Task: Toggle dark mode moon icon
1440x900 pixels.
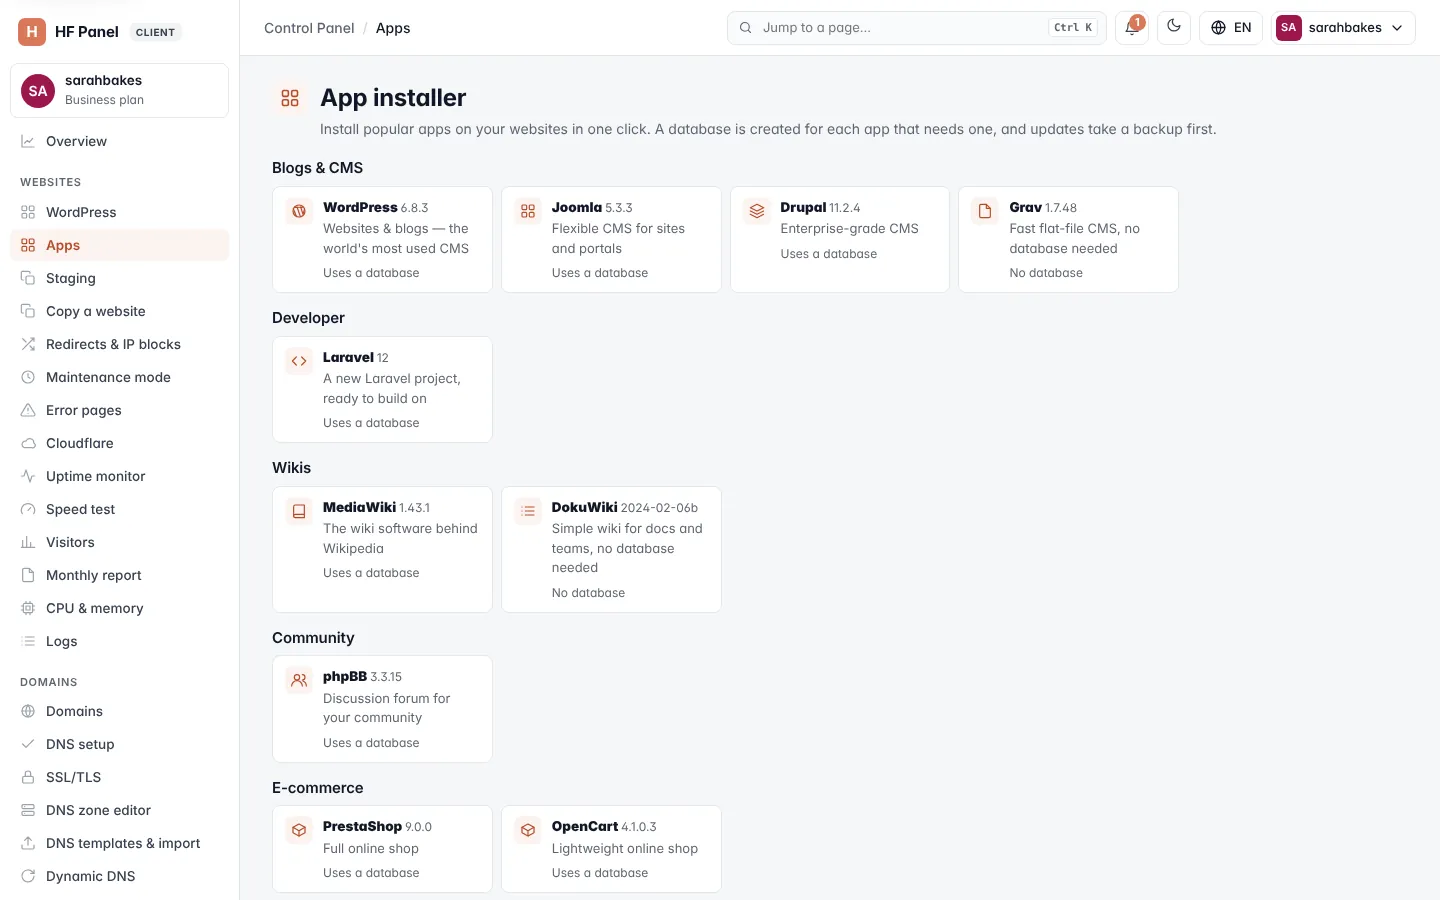Action: tap(1174, 28)
